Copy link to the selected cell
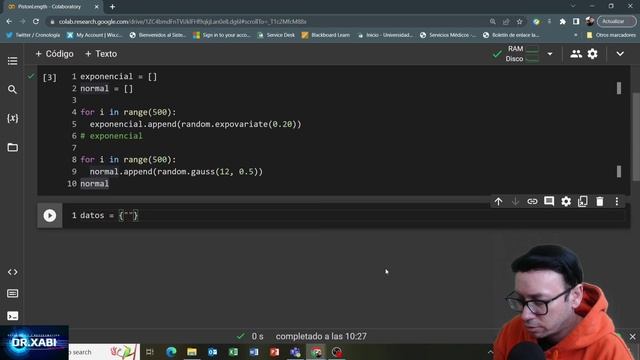 pos(532,202)
